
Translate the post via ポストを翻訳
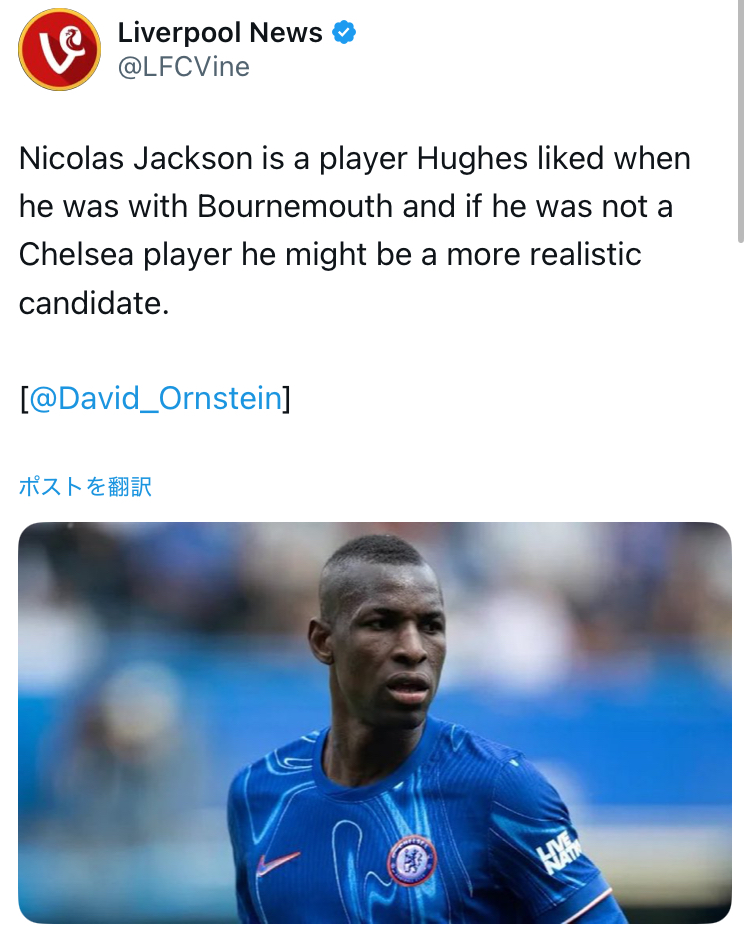85,487
